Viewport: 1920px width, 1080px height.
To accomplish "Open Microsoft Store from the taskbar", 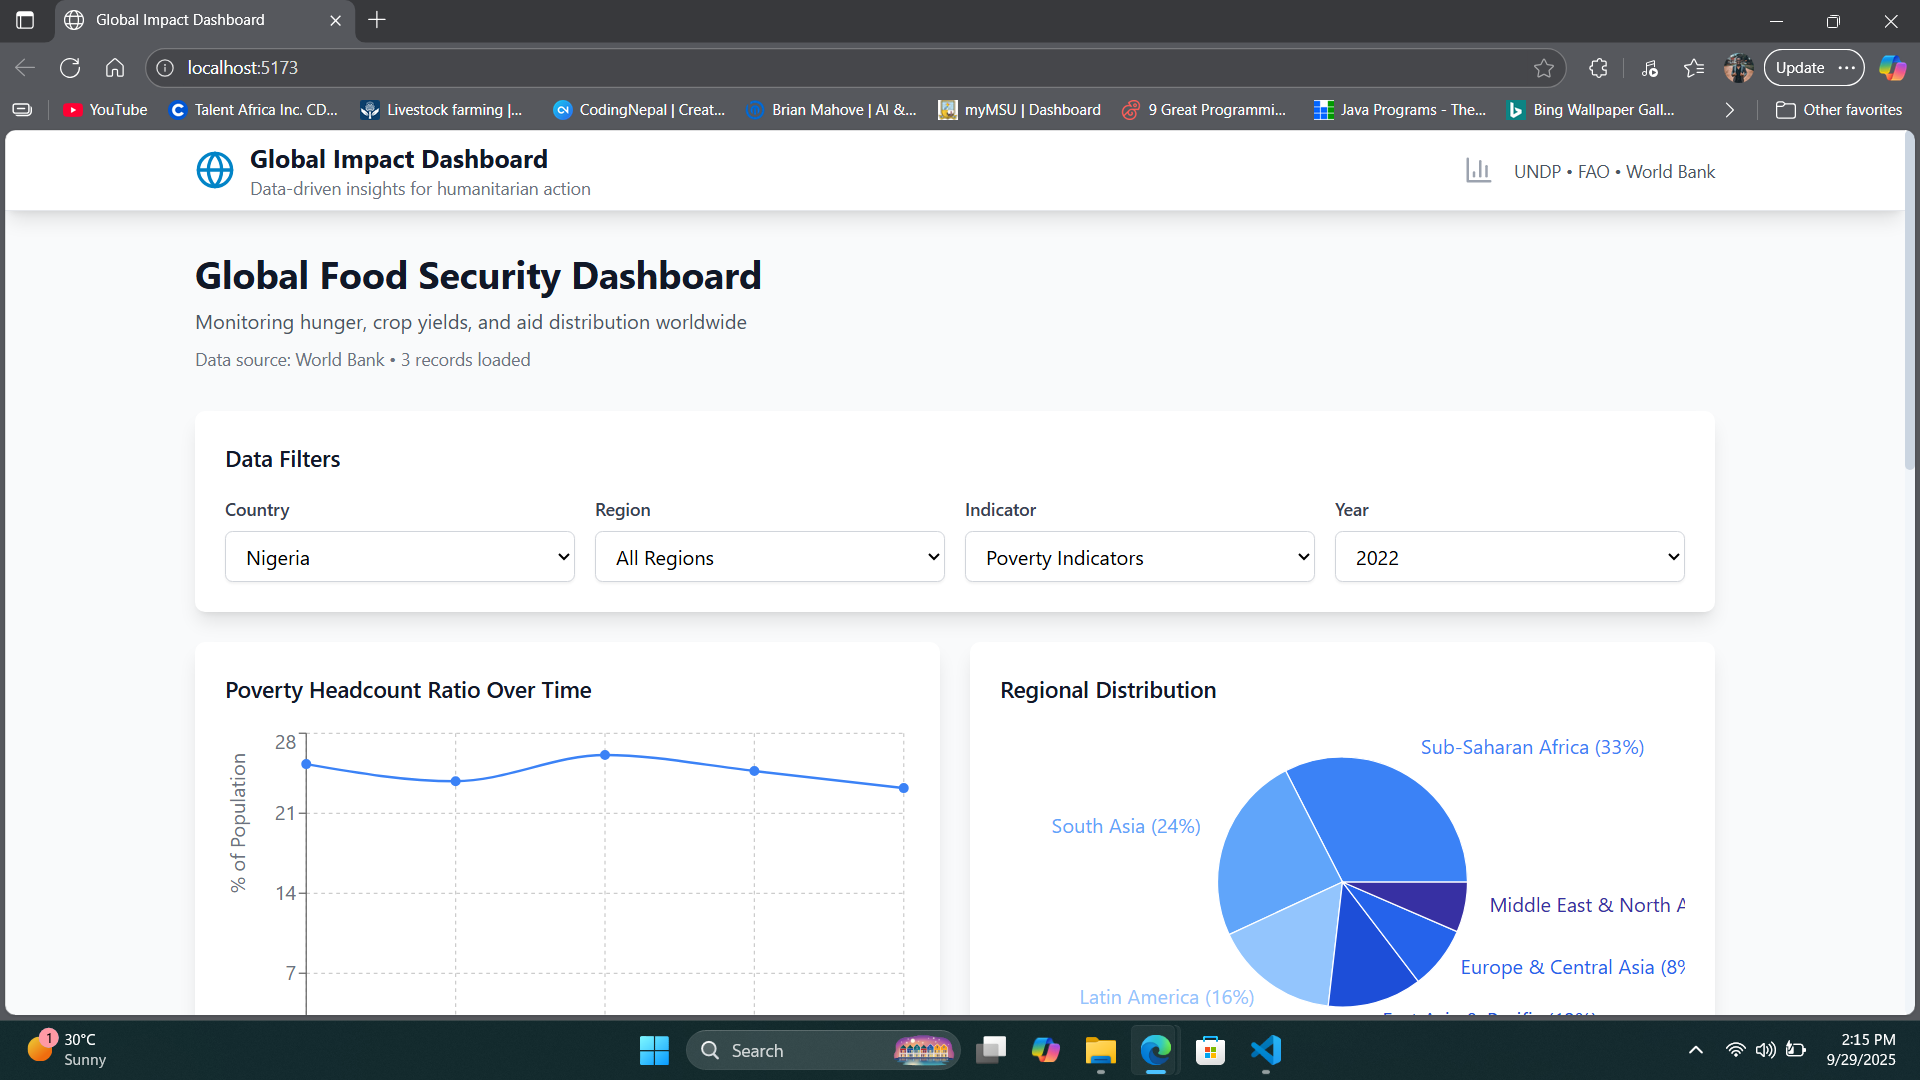I will 1211,1050.
